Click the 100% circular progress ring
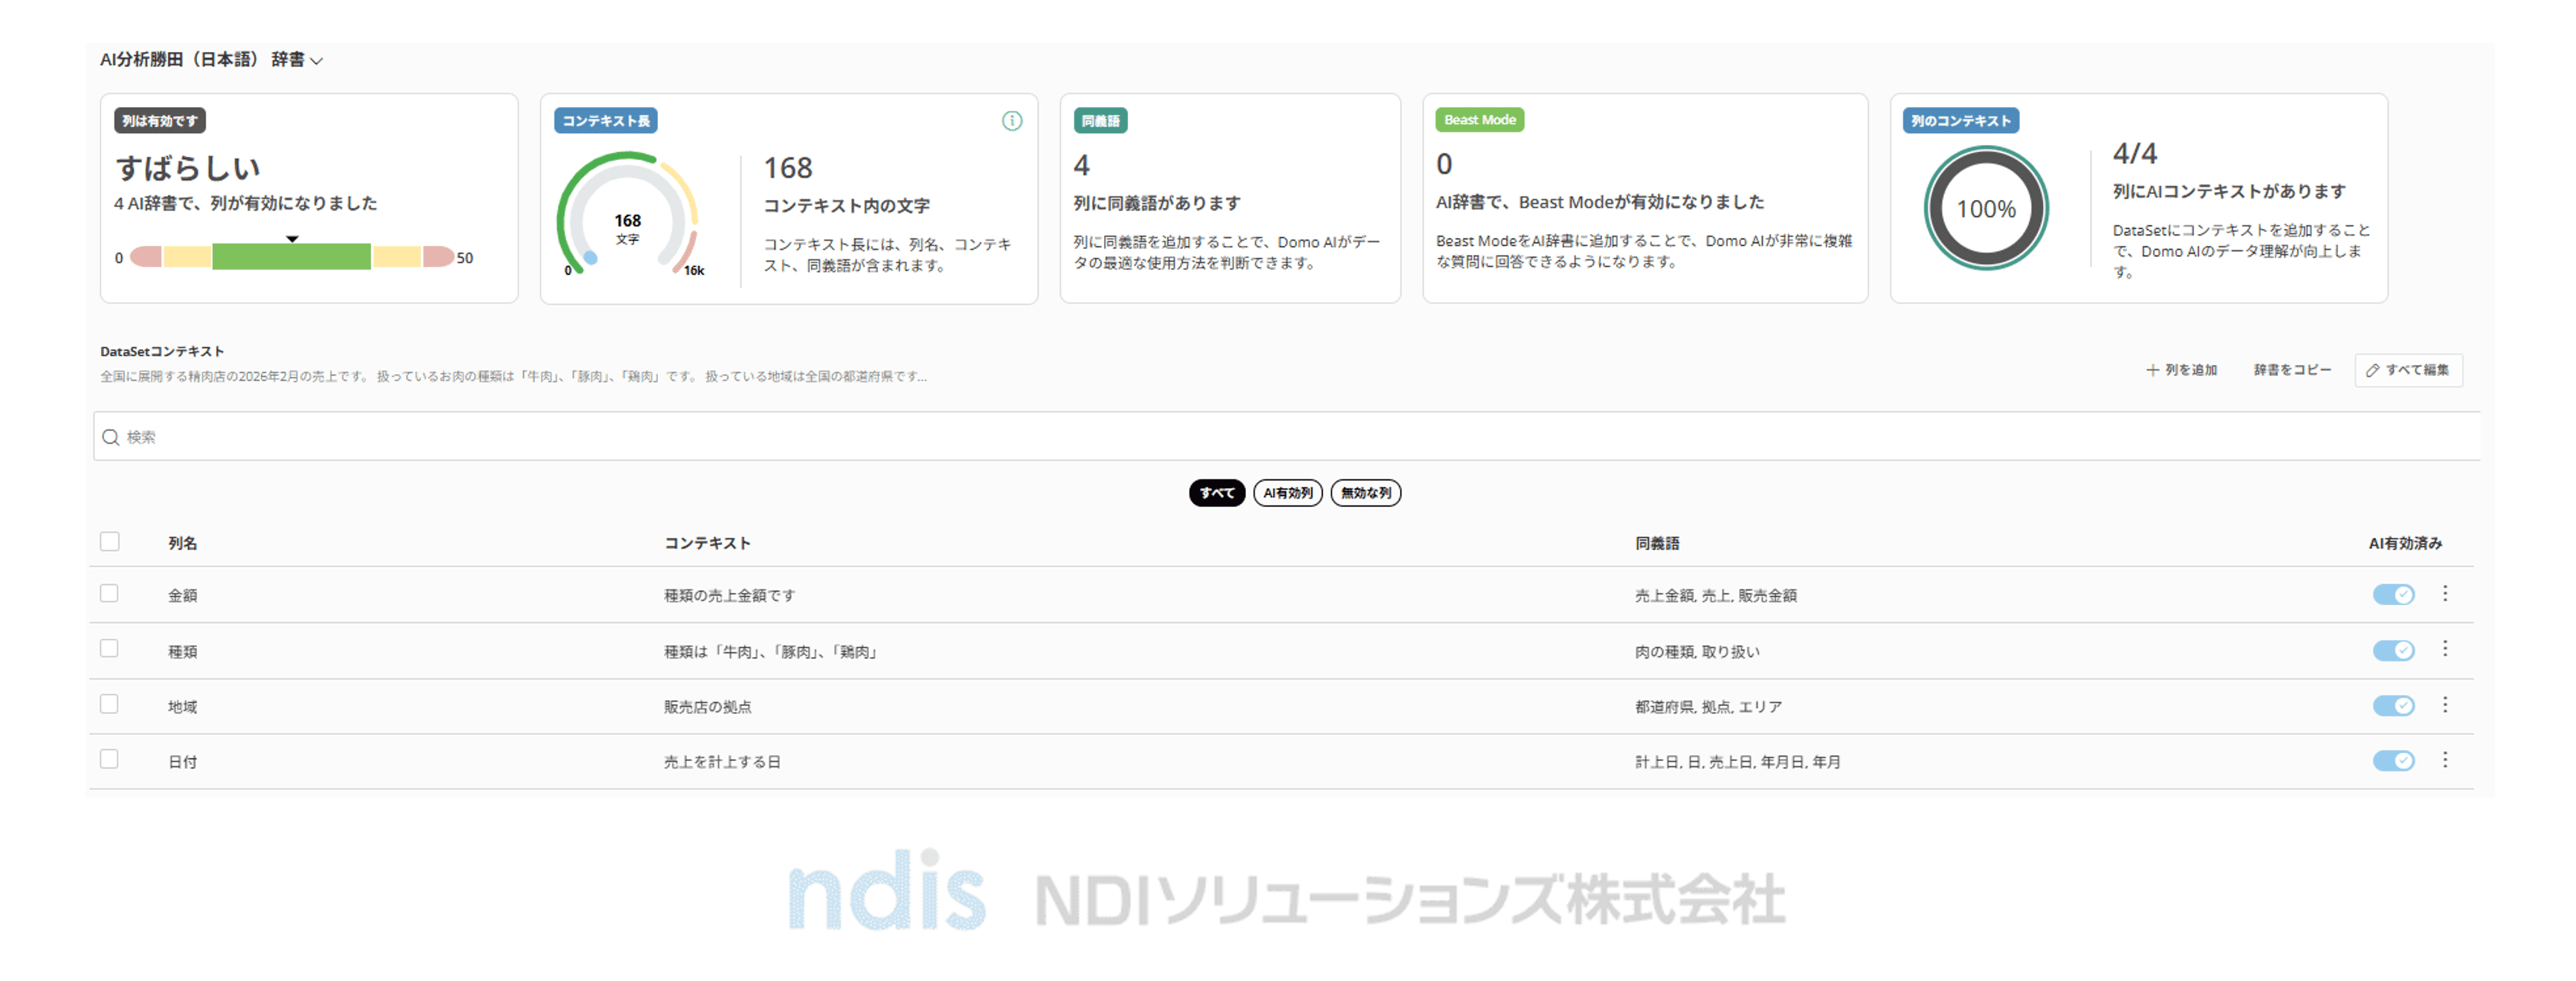The height and width of the screenshot is (981, 2576). click(x=1986, y=209)
